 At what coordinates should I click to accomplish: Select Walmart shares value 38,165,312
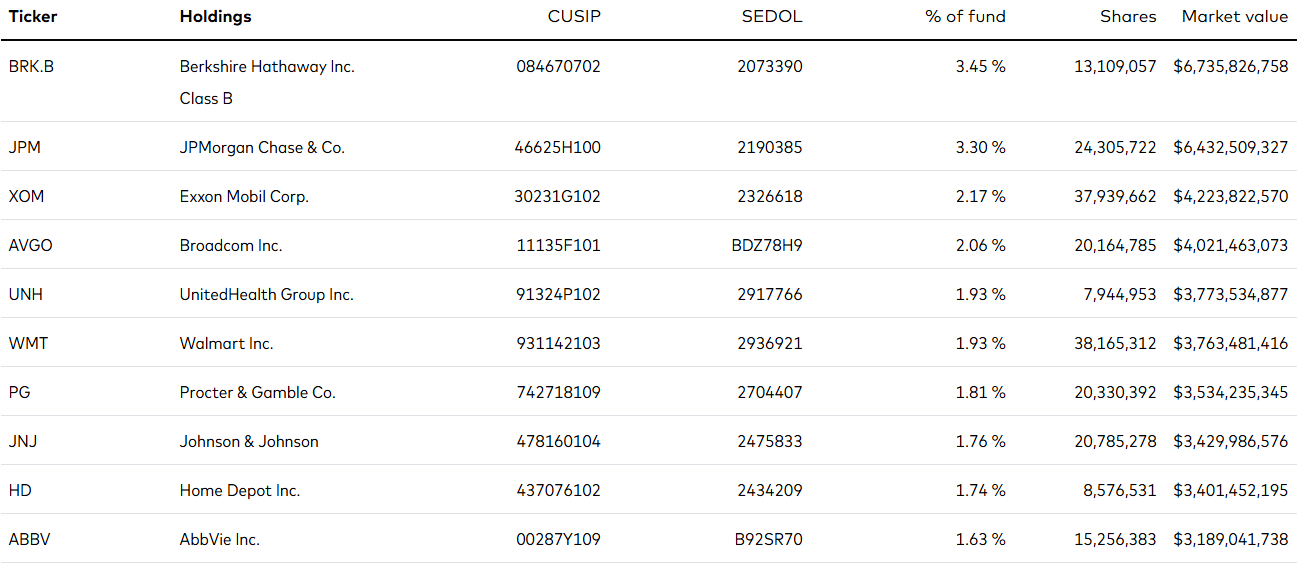[x=1115, y=344]
